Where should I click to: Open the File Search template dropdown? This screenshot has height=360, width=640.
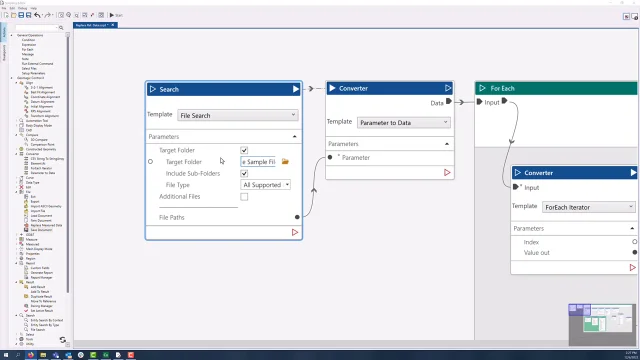[x=238, y=116]
